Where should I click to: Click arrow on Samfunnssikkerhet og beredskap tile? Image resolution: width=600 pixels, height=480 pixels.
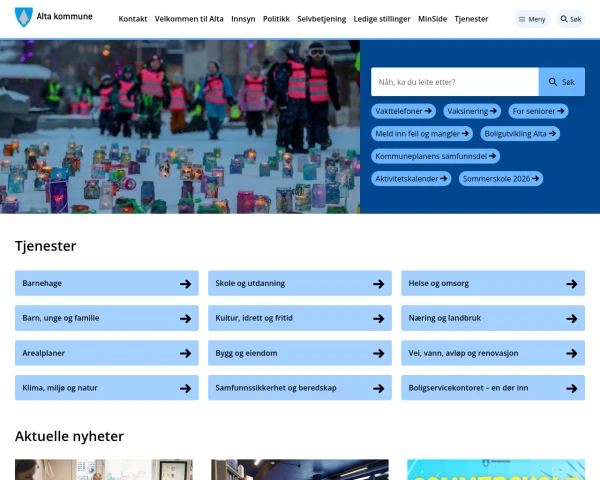point(379,388)
